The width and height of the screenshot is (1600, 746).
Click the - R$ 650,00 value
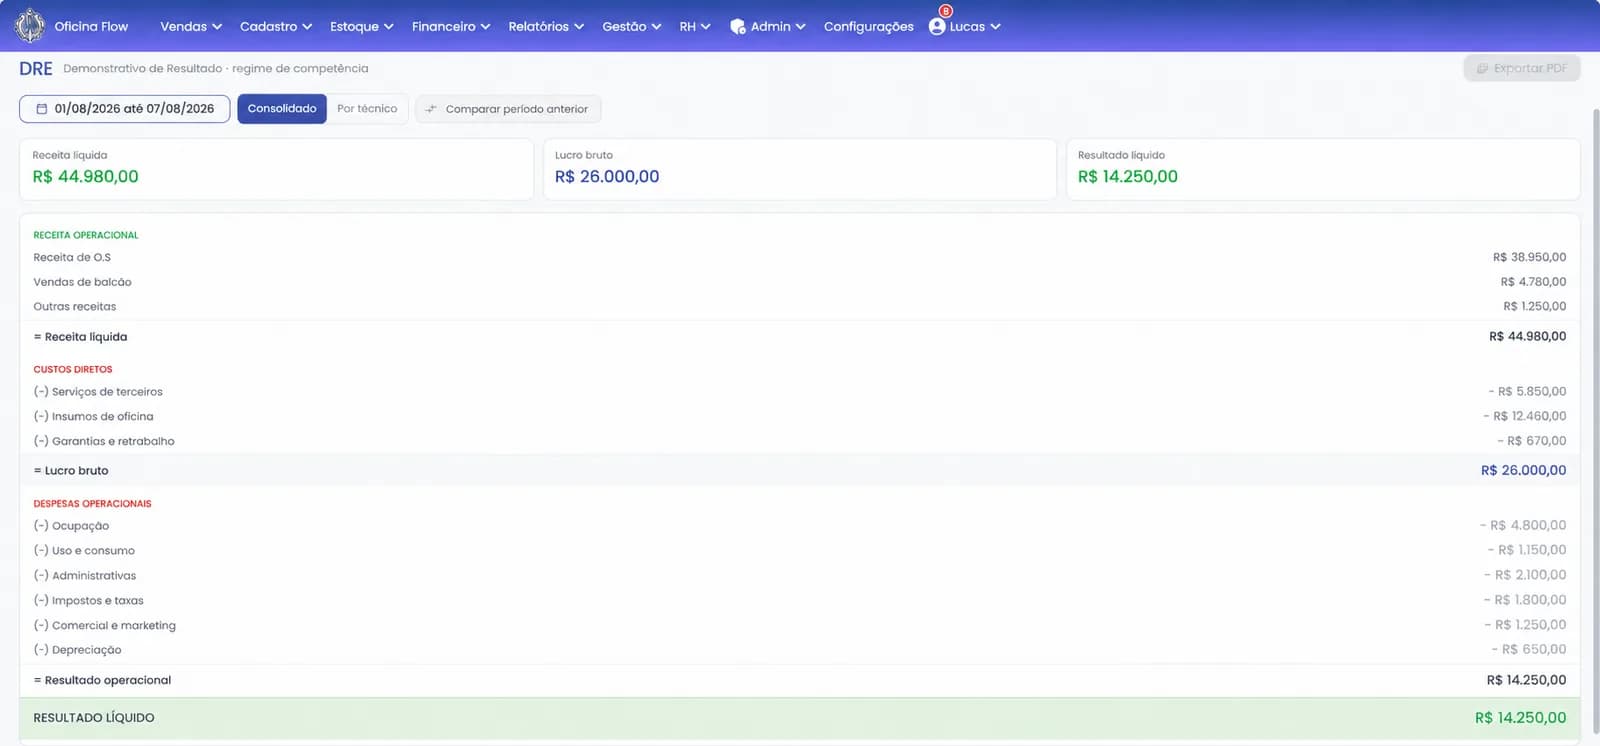(x=1529, y=649)
